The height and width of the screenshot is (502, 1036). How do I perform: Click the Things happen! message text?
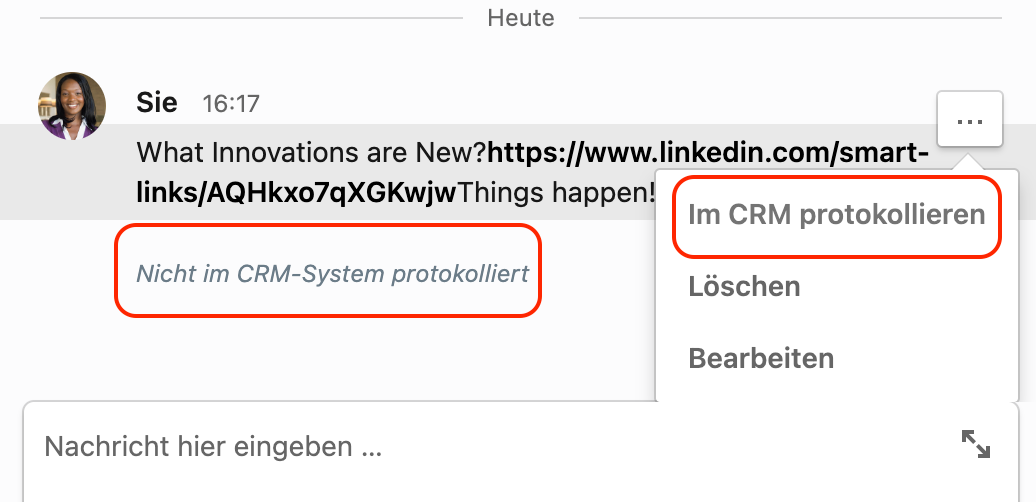tap(556, 193)
